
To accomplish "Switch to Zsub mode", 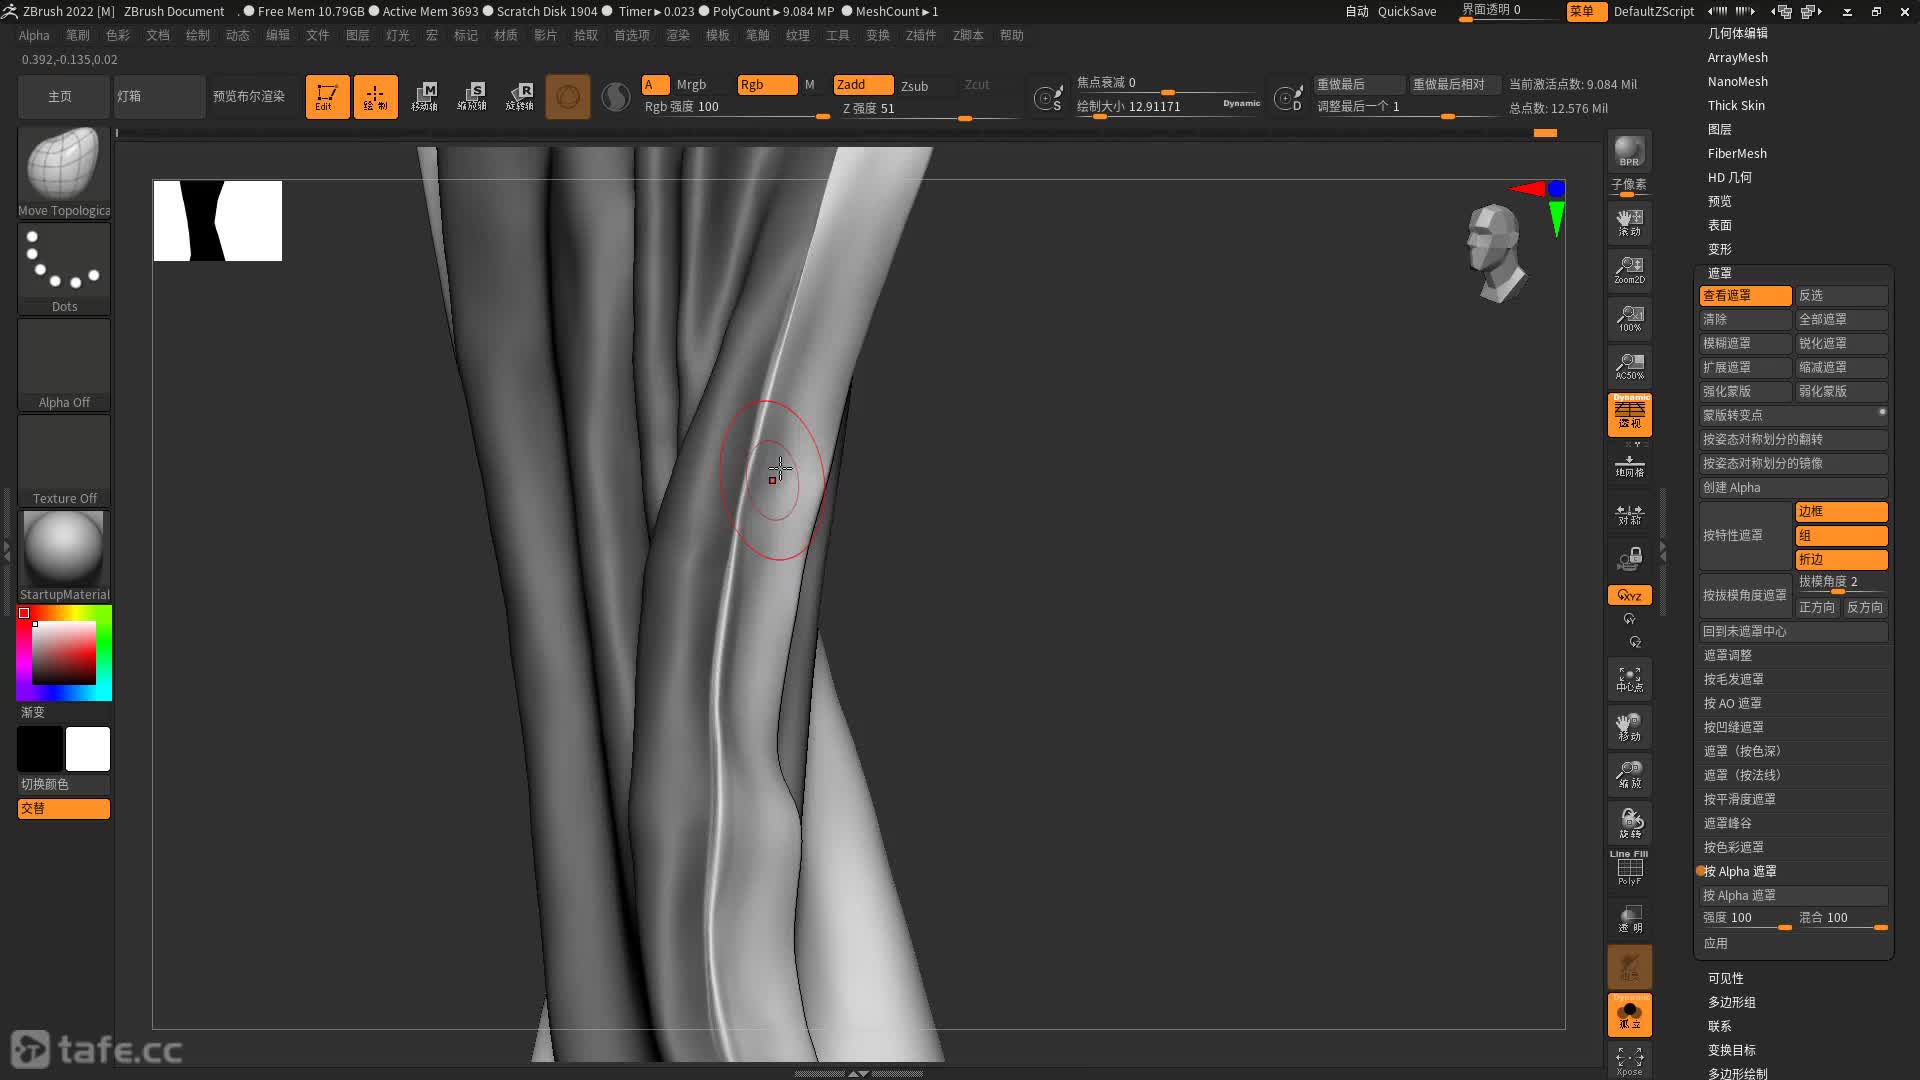I will (914, 86).
